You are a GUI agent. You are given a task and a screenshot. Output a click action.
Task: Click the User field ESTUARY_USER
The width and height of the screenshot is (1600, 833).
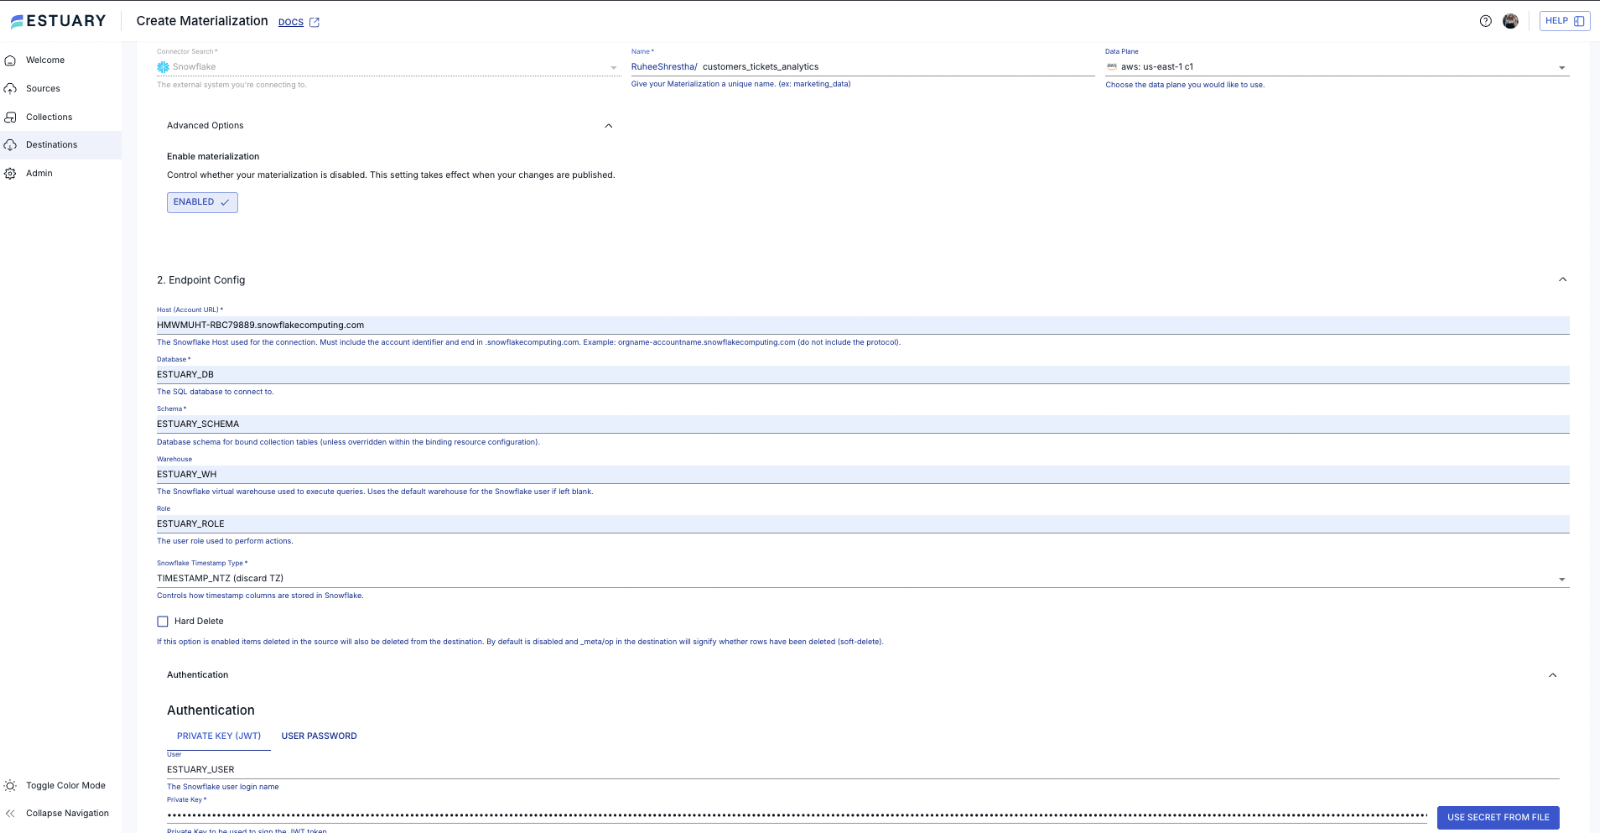pyautogui.click(x=863, y=770)
